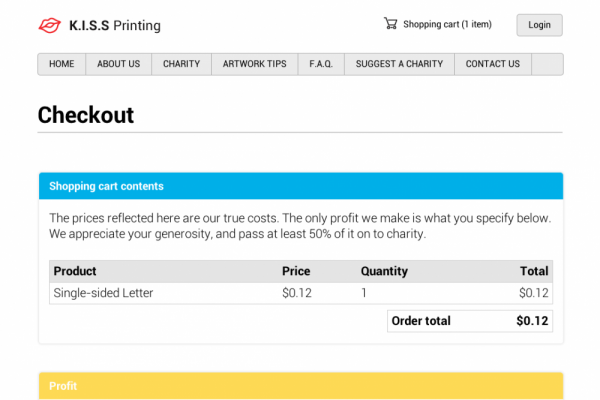Click the shopping cart icon
This screenshot has height=400, width=600.
click(390, 24)
